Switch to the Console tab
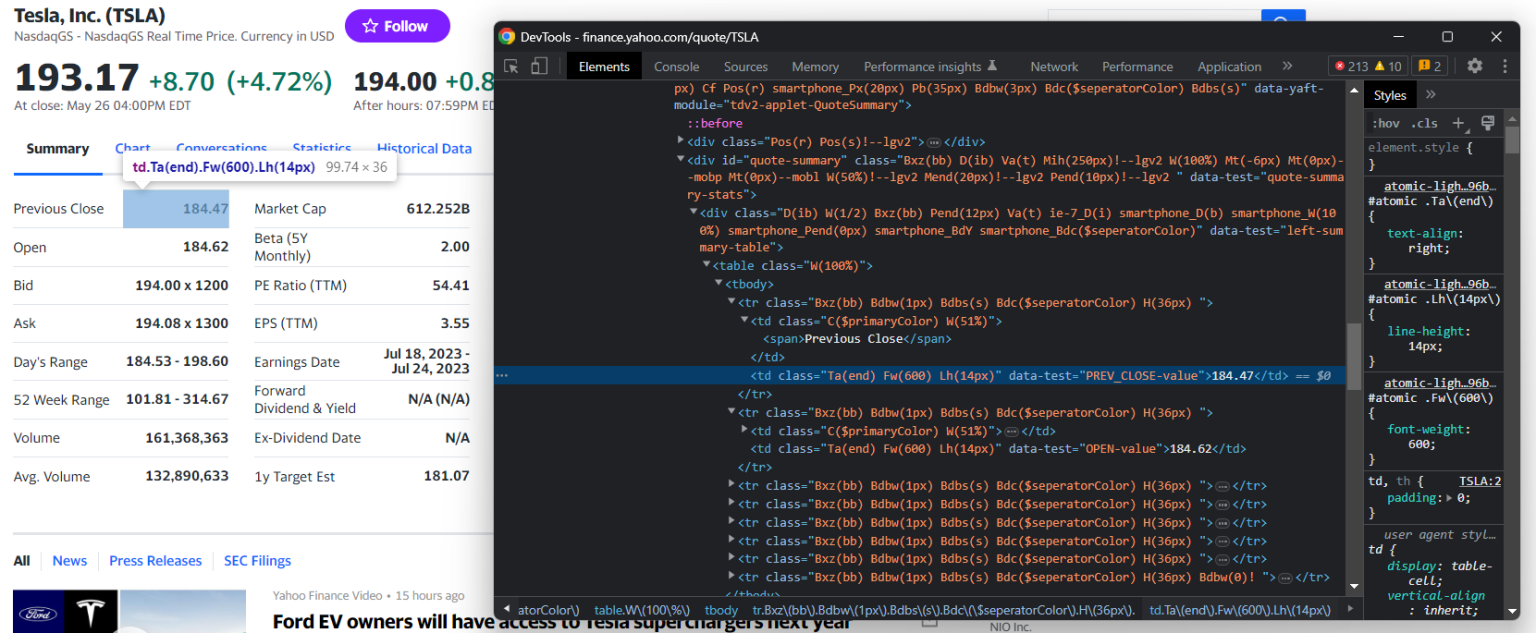Screen dimensions: 1536x633 coord(676,66)
